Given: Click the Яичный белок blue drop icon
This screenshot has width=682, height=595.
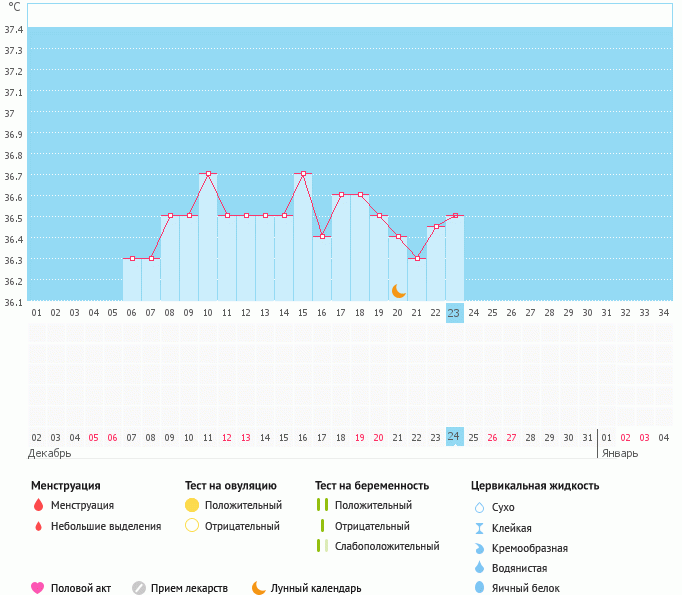Looking at the screenshot, I should click(480, 588).
